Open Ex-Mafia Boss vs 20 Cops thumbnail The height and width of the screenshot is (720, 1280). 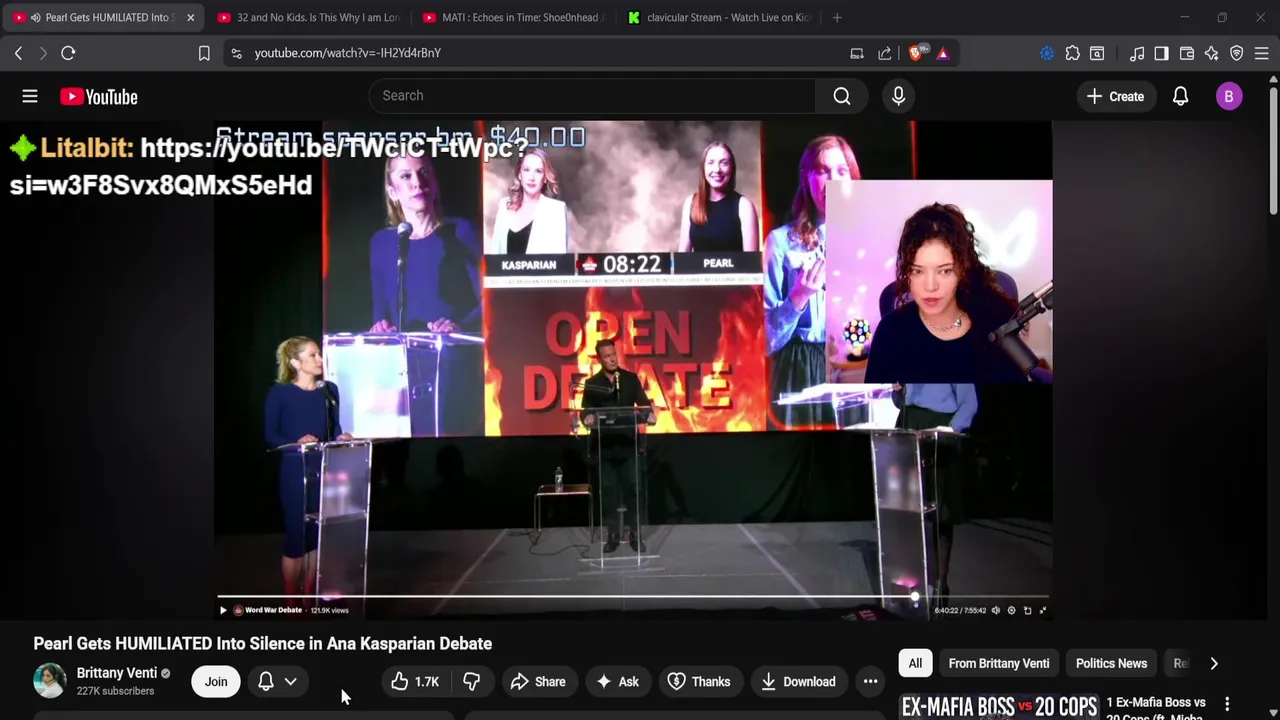[x=999, y=707]
